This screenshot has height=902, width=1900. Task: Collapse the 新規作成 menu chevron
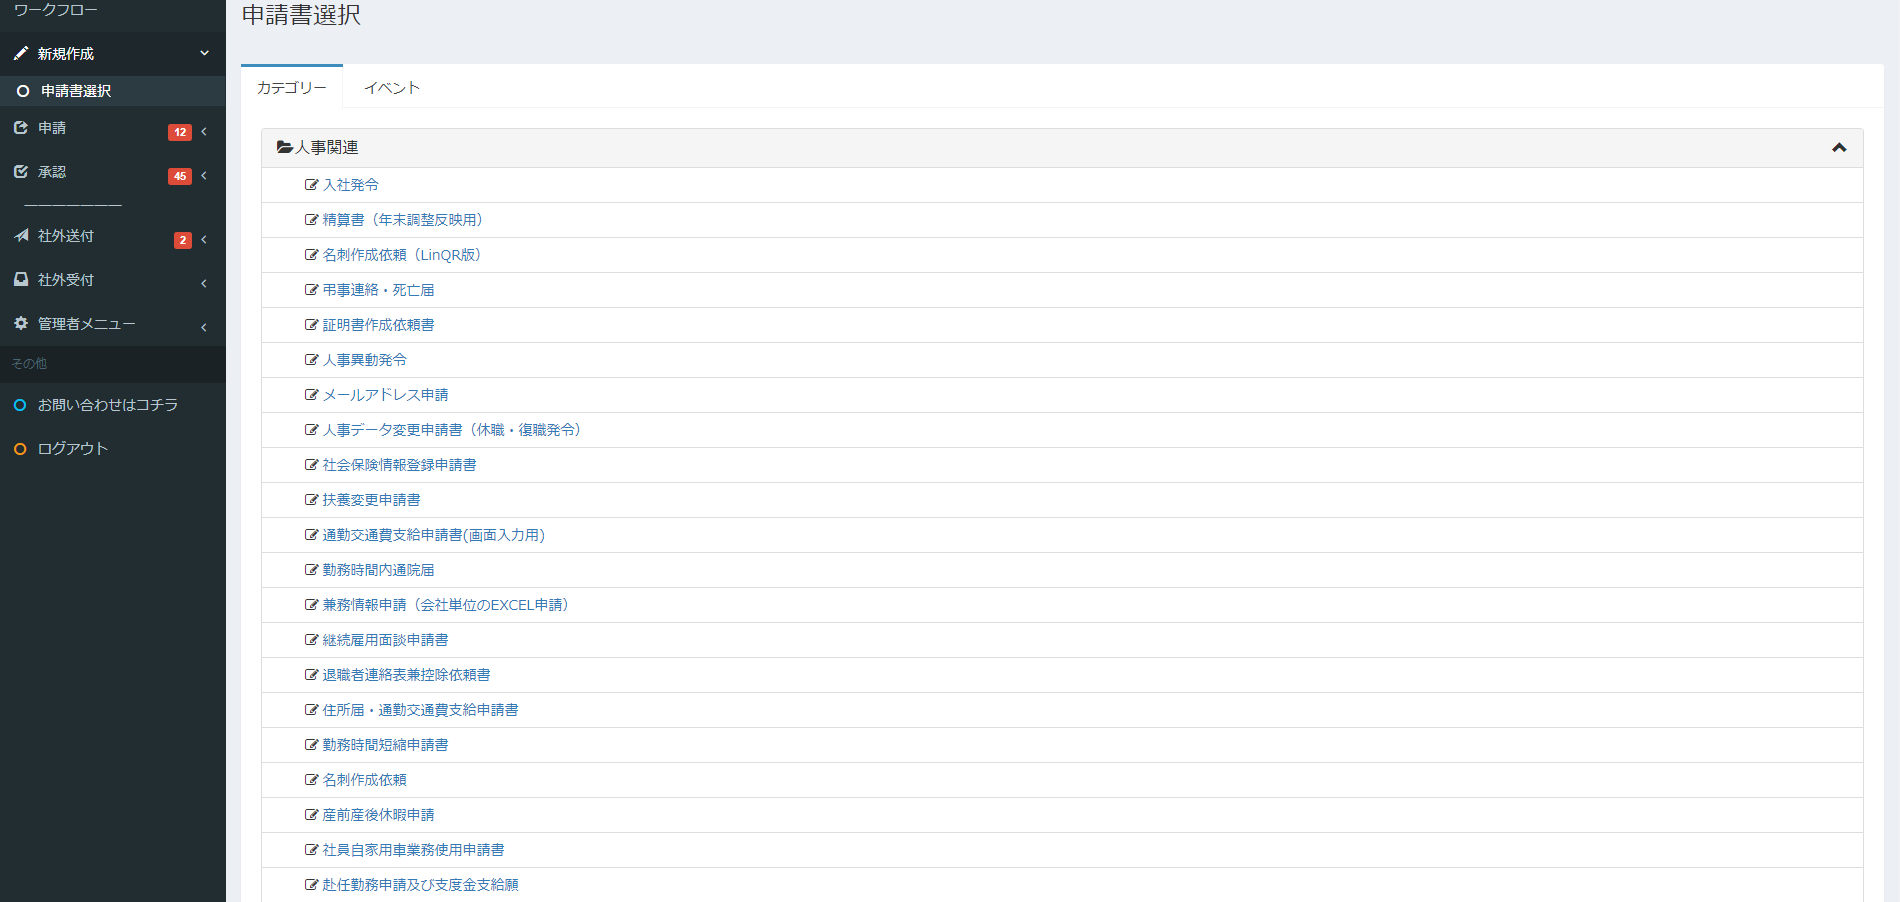click(x=205, y=53)
